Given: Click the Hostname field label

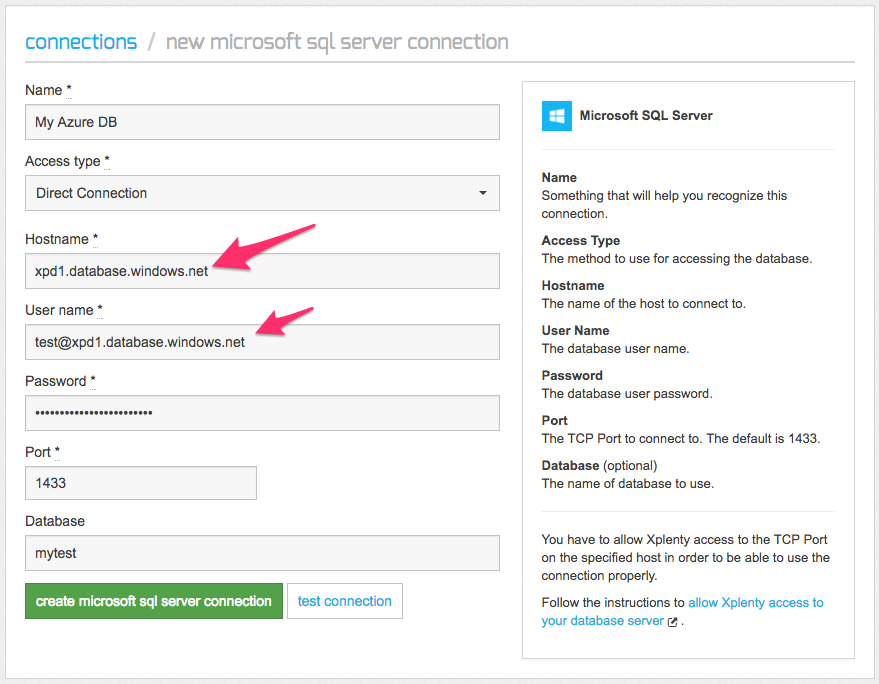Looking at the screenshot, I should point(57,239).
